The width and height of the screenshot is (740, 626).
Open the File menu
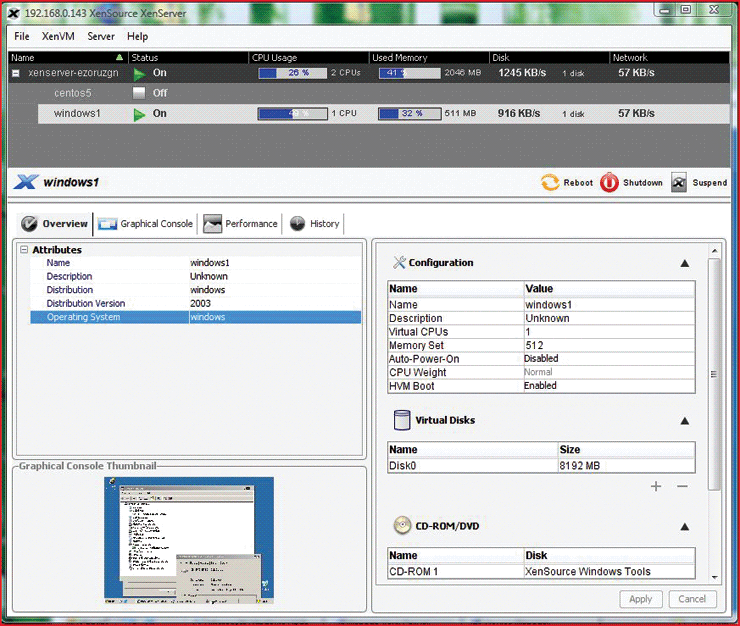(x=22, y=36)
